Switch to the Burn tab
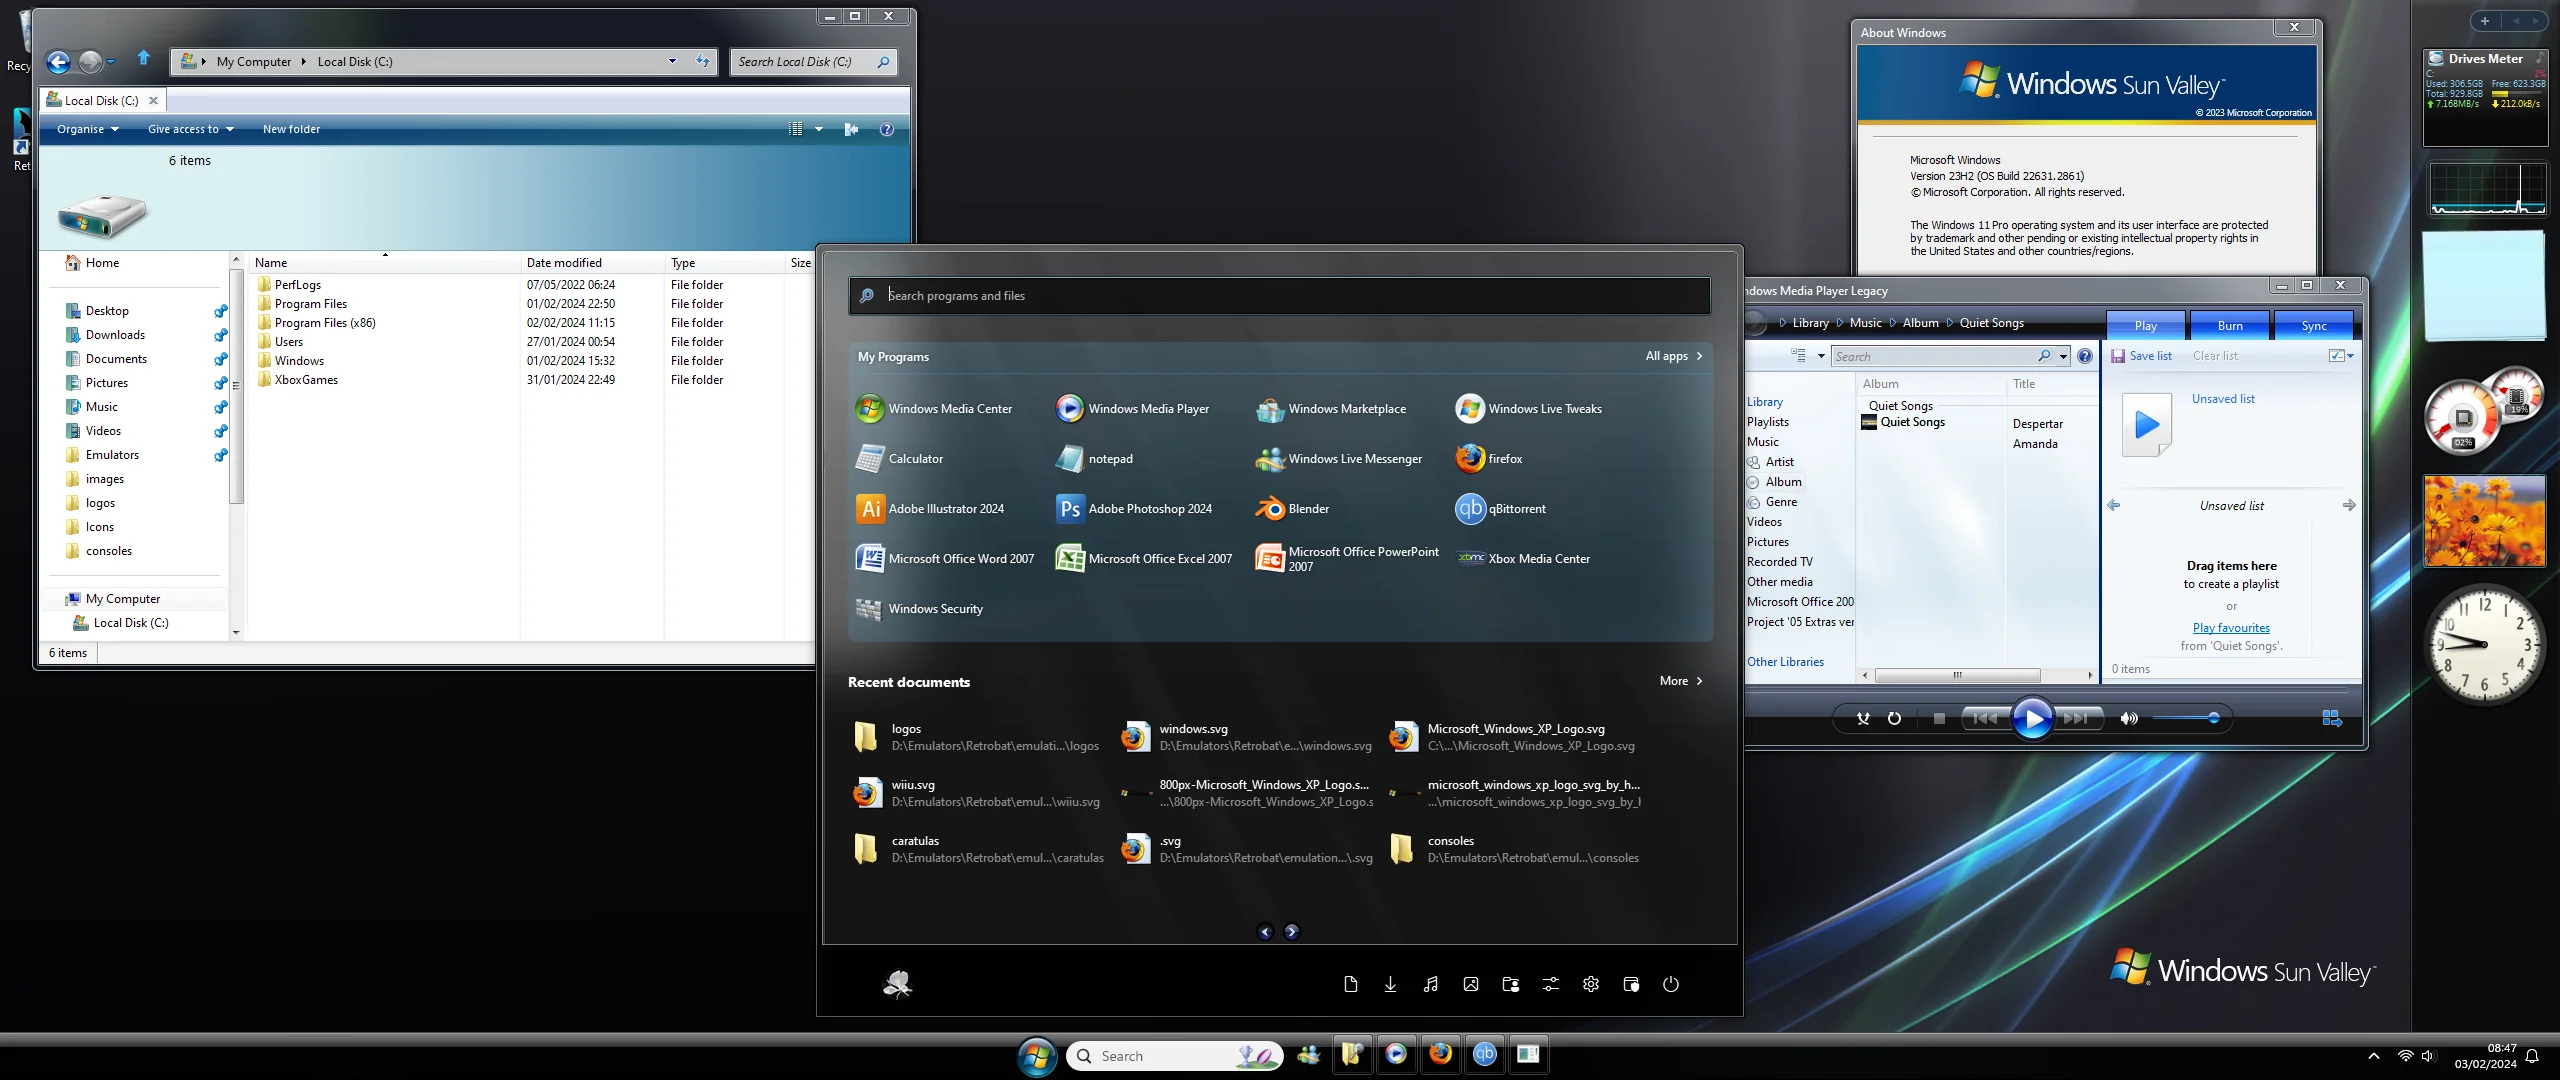Screen dimensions: 2560x1080 point(2229,325)
